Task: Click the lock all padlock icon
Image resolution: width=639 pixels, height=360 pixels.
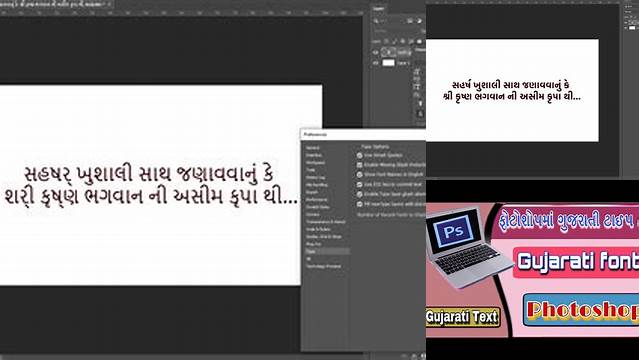Action: coord(419,41)
